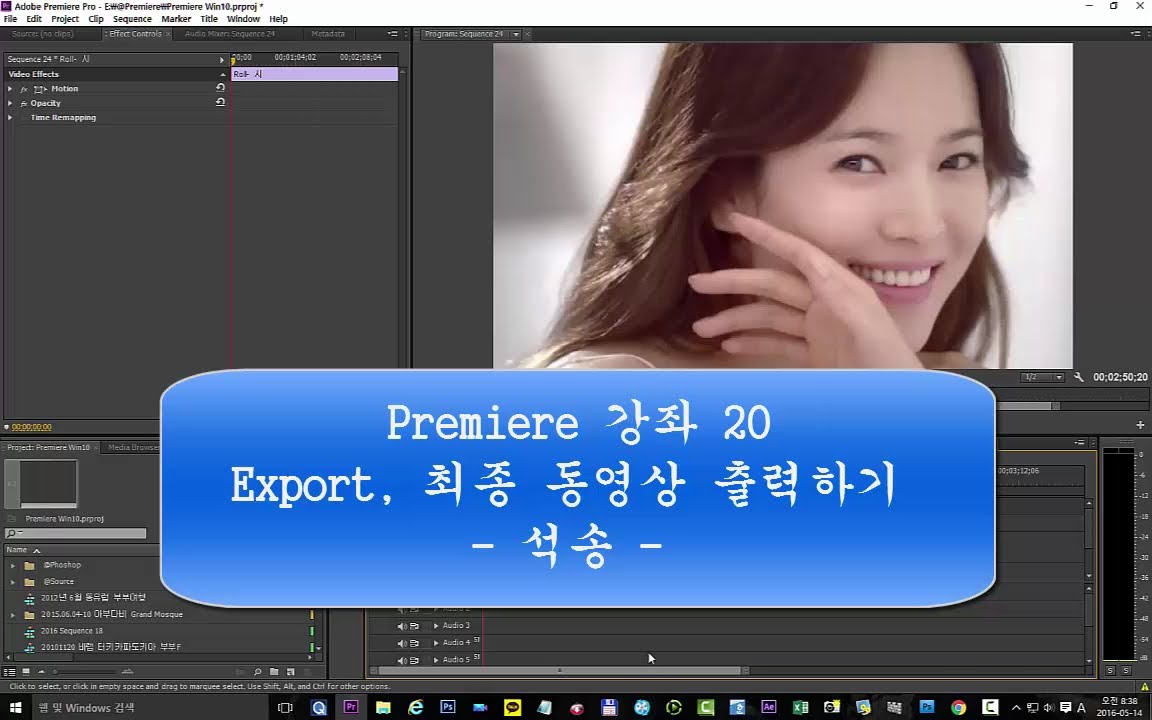
Task: Switch project panel to Icon View
Action: 26,672
